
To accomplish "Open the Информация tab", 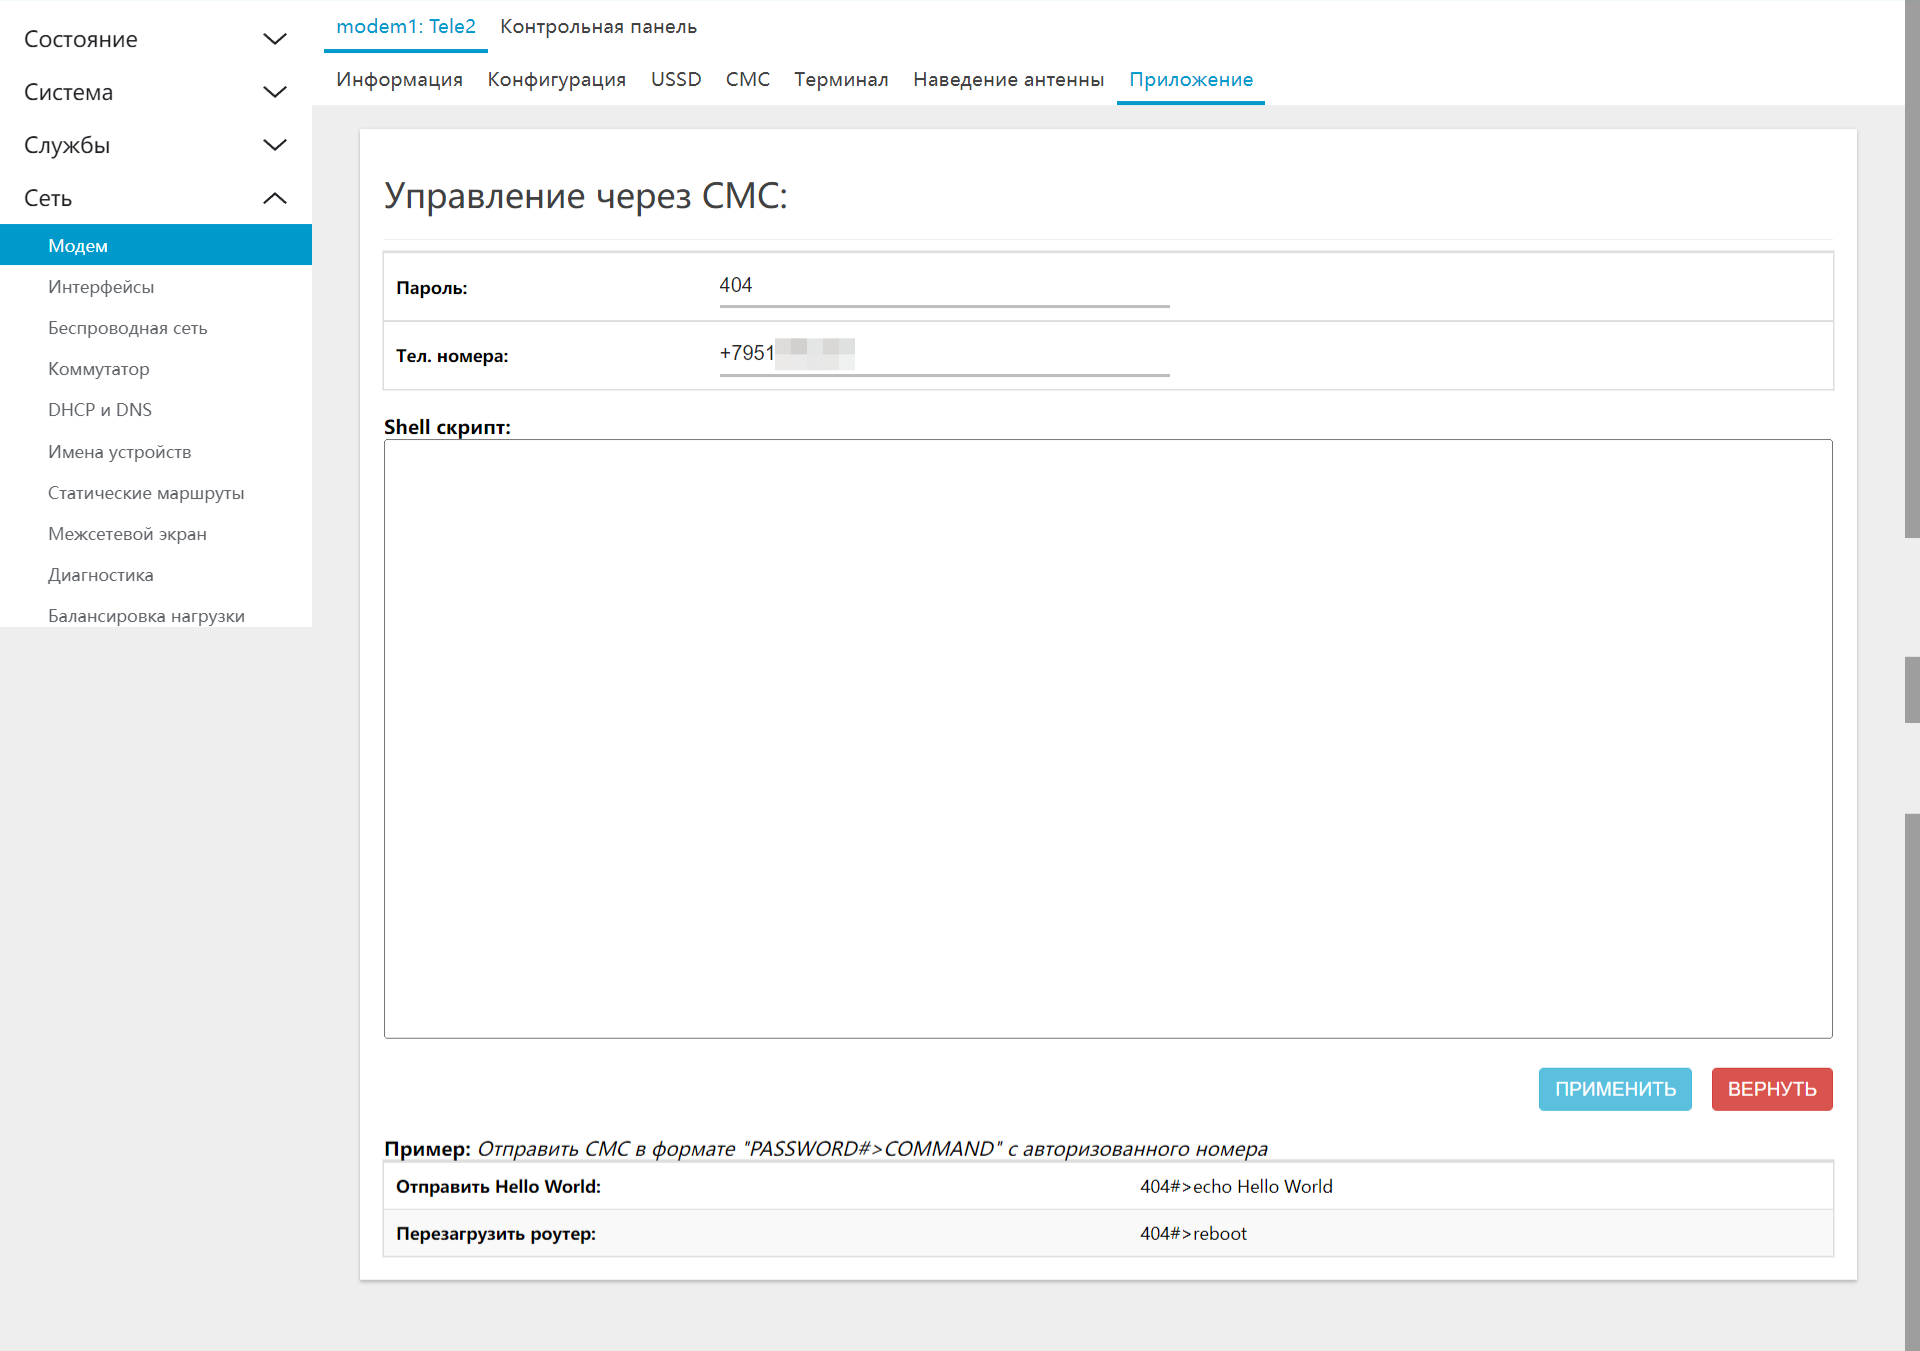I will tap(399, 79).
